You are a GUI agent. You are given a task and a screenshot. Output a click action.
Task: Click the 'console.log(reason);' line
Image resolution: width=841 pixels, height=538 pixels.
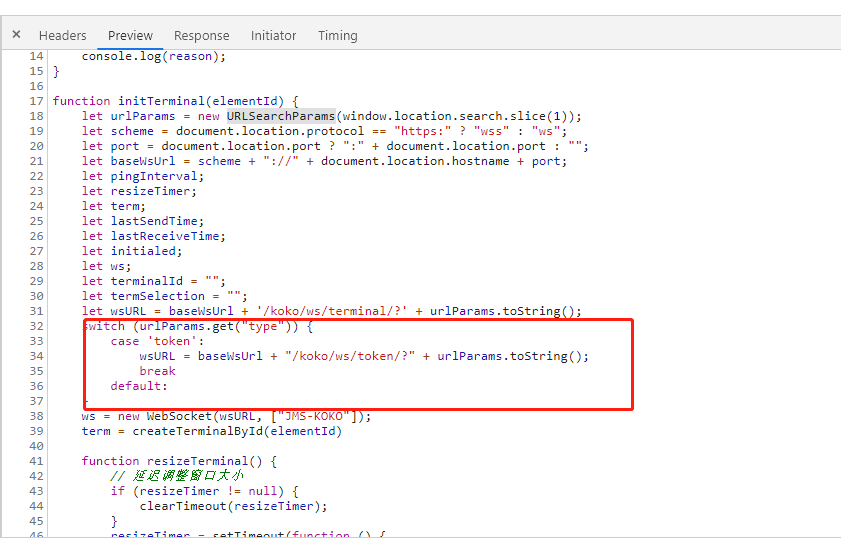153,56
